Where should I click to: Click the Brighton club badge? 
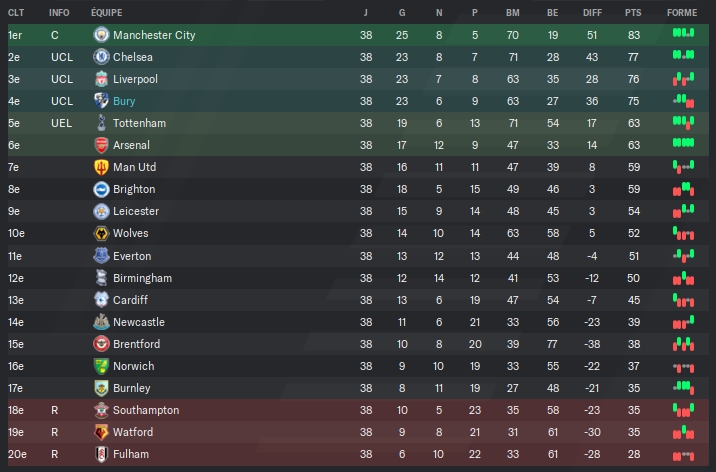pos(101,189)
